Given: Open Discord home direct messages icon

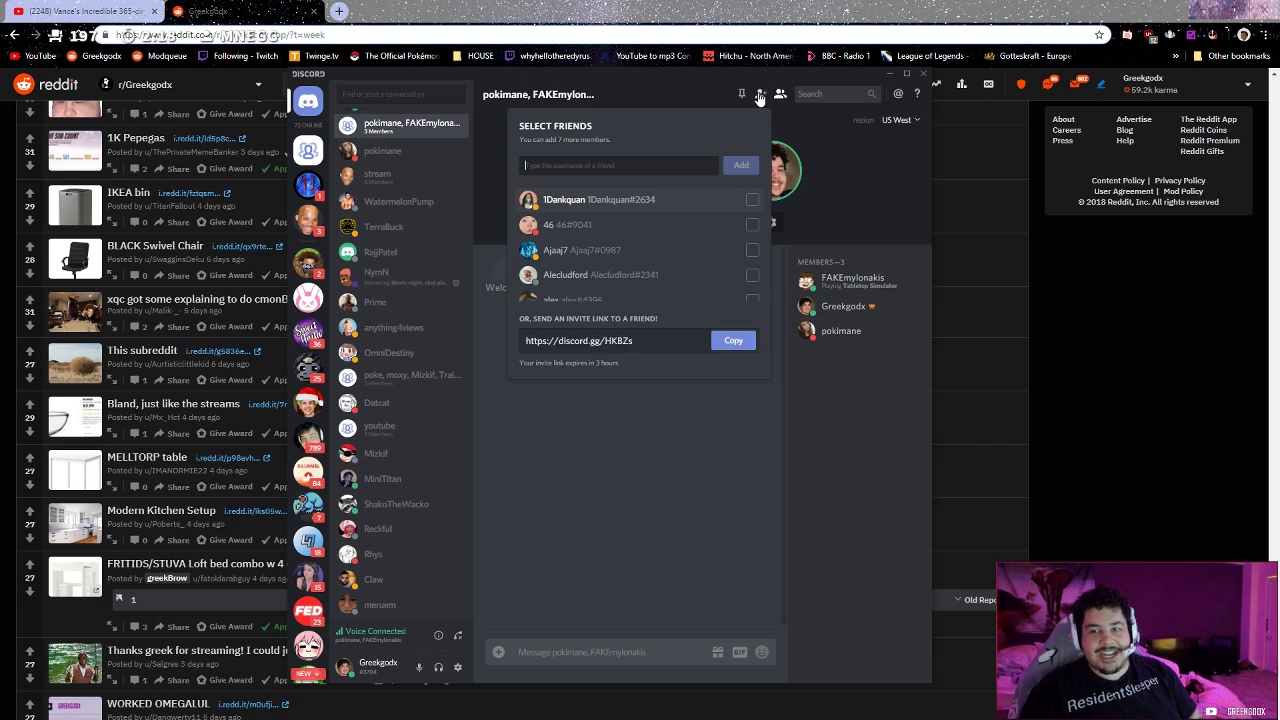Looking at the screenshot, I should coord(308,100).
